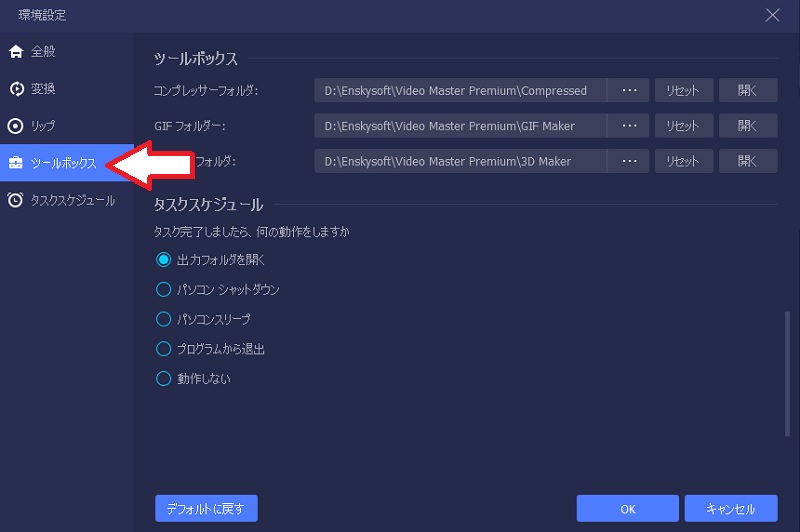Reset the compressor folder path with リセット

coord(684,90)
